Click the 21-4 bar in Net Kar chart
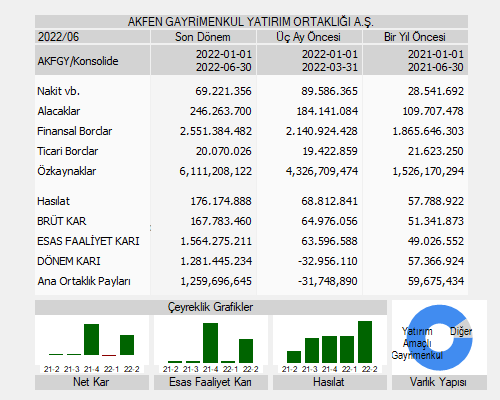The height and width of the screenshot is (400, 500). pos(91,339)
